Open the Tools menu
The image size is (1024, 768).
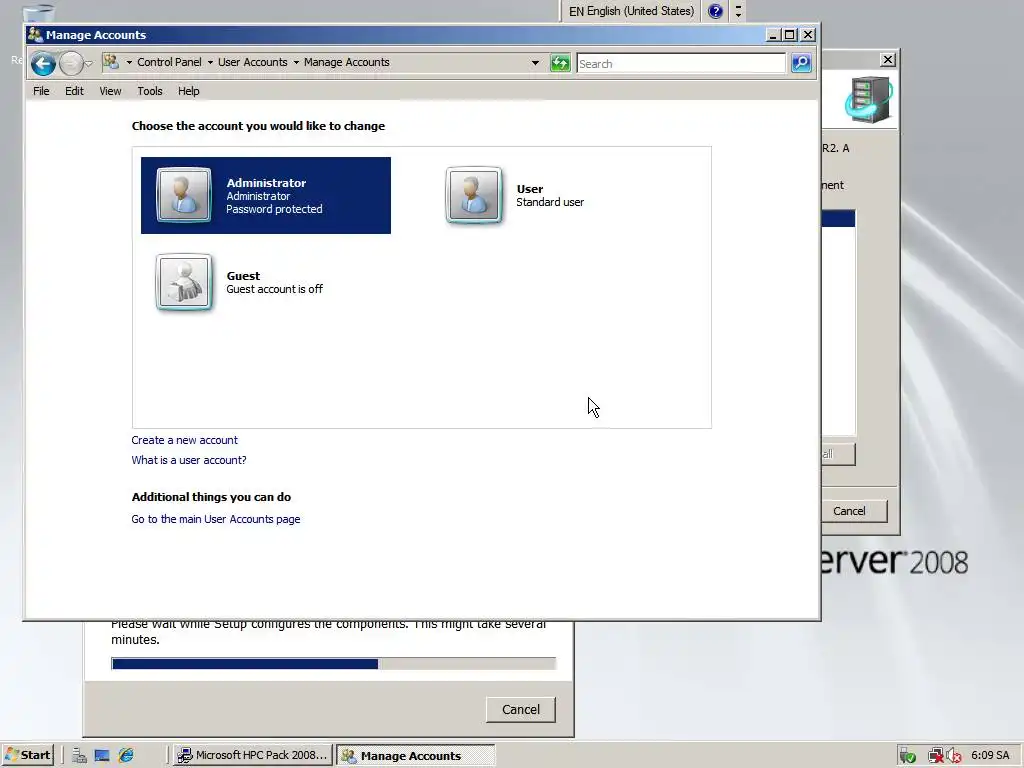pyautogui.click(x=150, y=91)
